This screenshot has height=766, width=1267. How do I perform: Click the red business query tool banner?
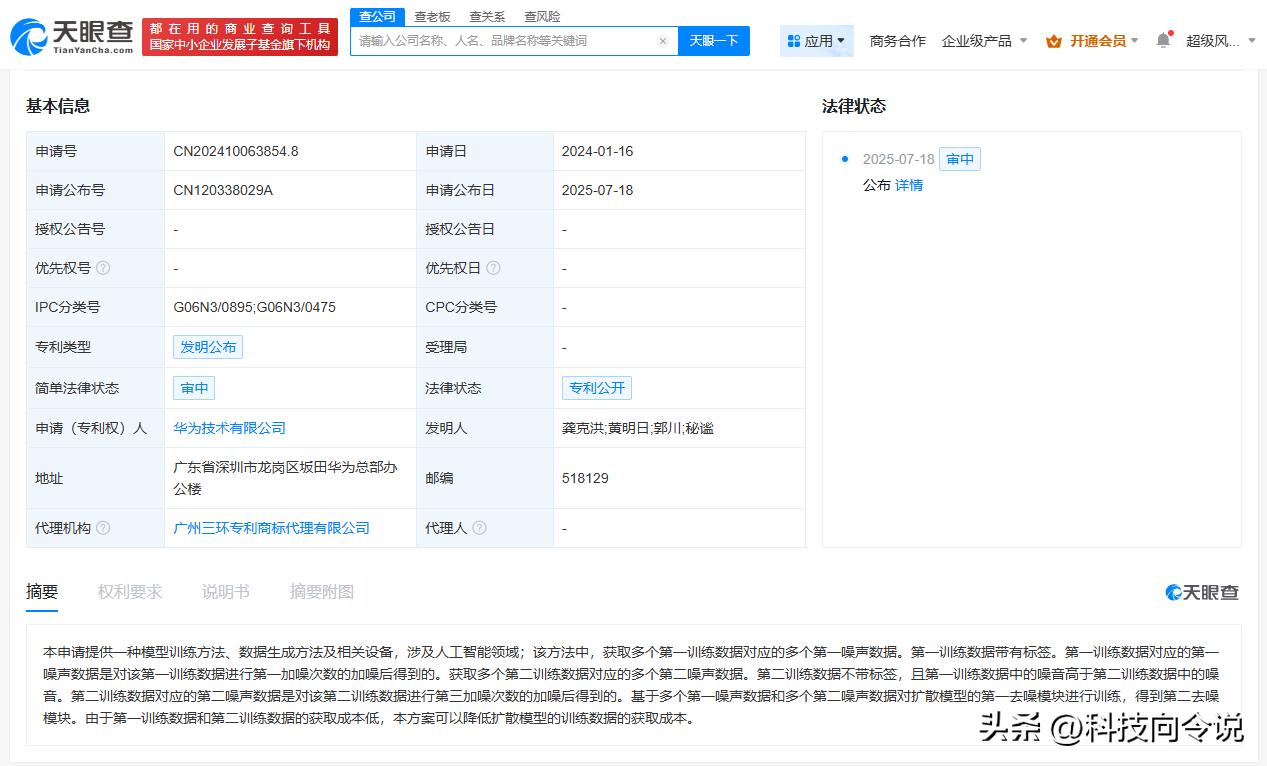click(x=240, y=37)
